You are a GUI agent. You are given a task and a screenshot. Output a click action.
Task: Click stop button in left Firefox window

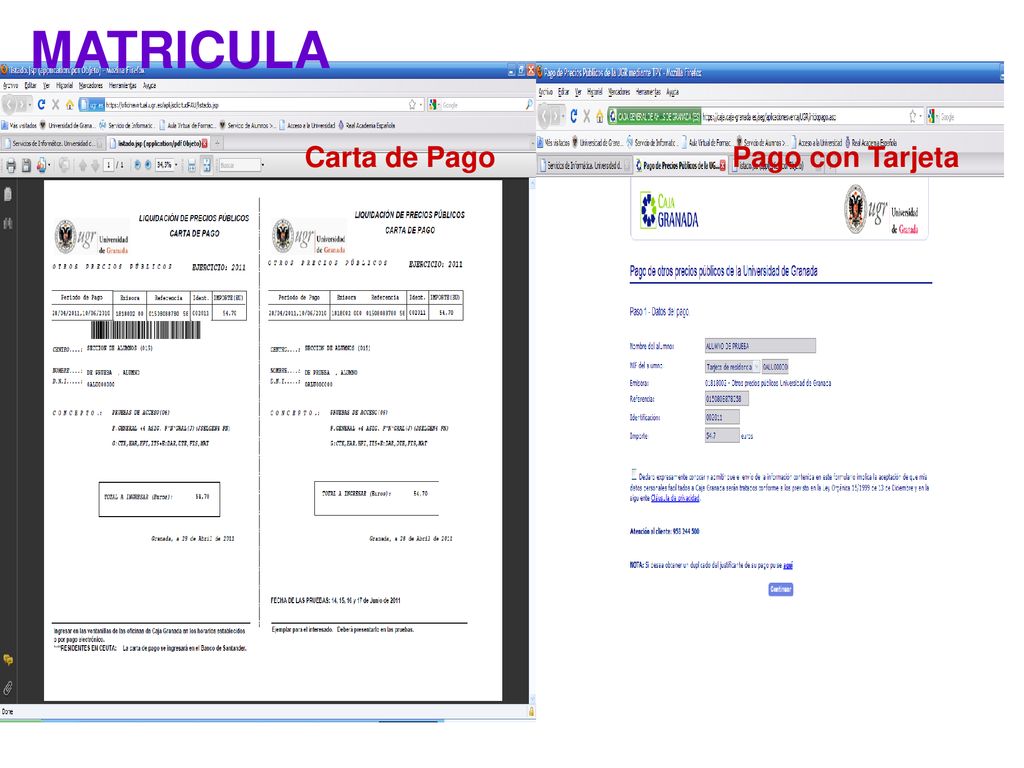pos(56,104)
